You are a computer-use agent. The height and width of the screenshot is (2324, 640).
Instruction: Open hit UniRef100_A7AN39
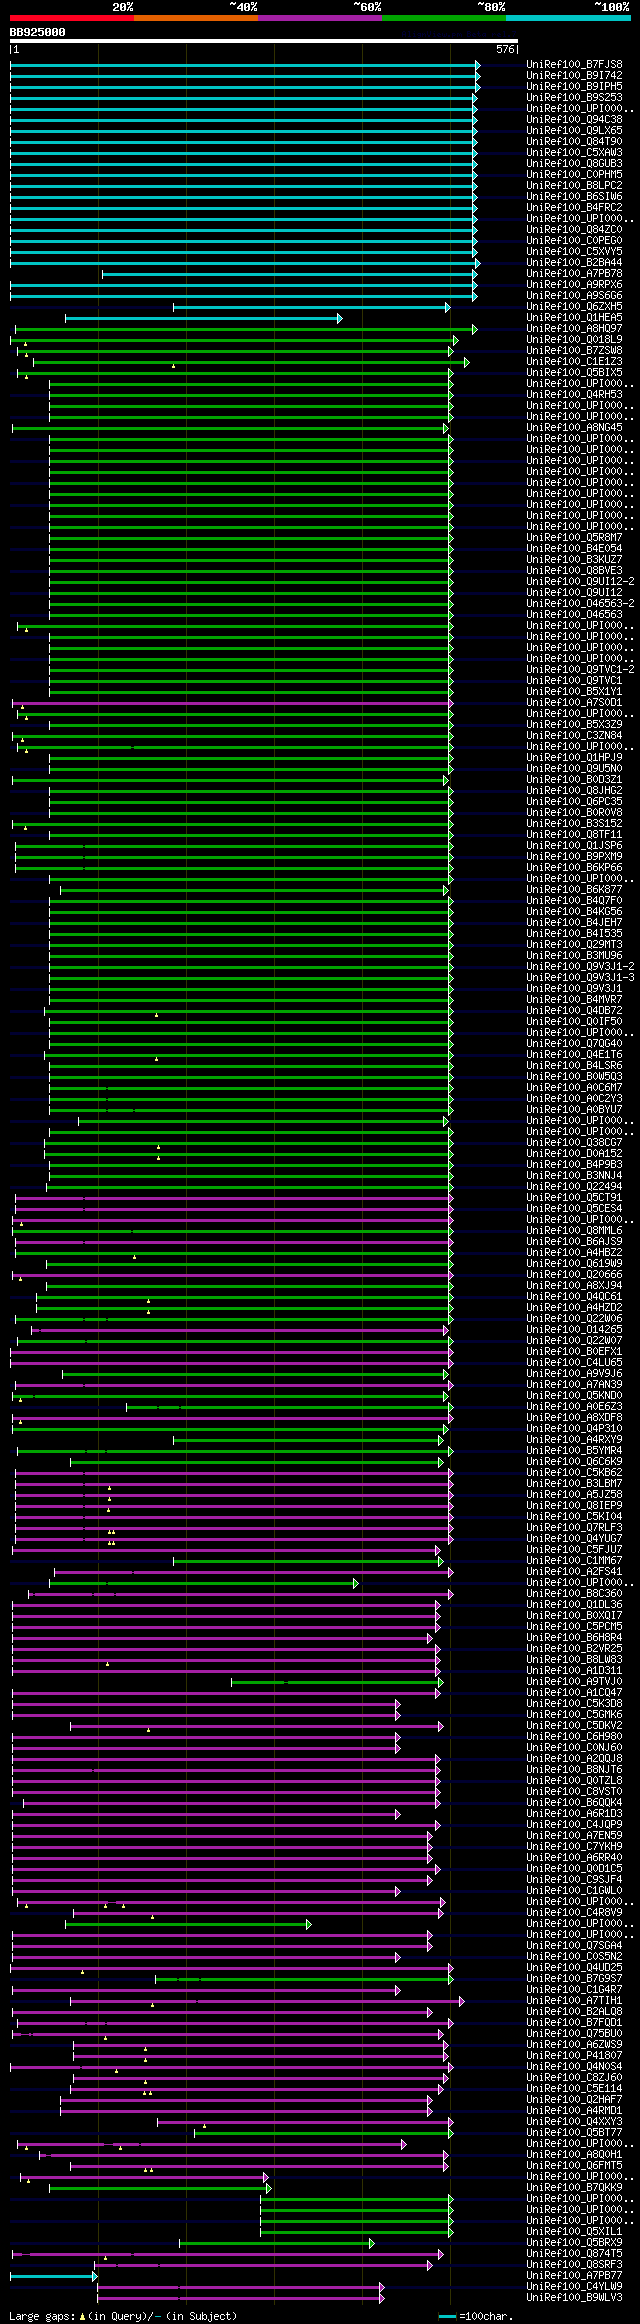(574, 1385)
